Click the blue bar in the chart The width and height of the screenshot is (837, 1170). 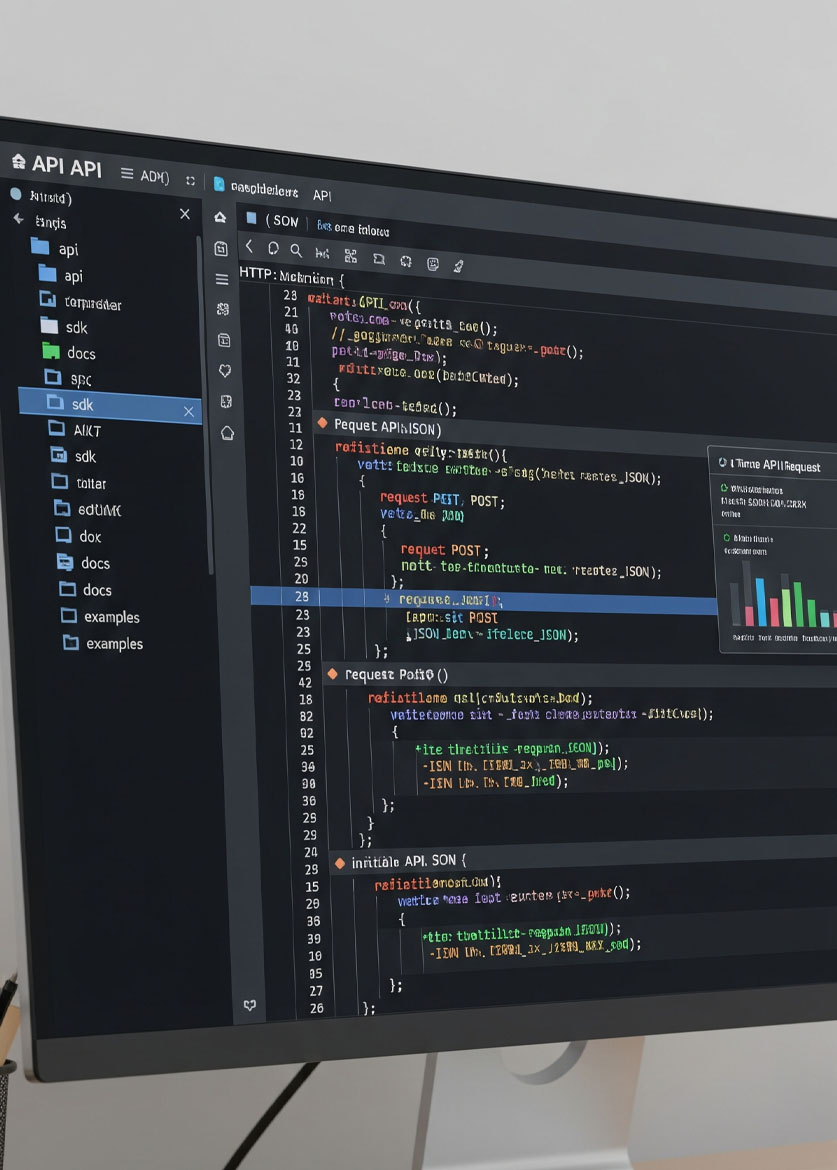click(761, 602)
